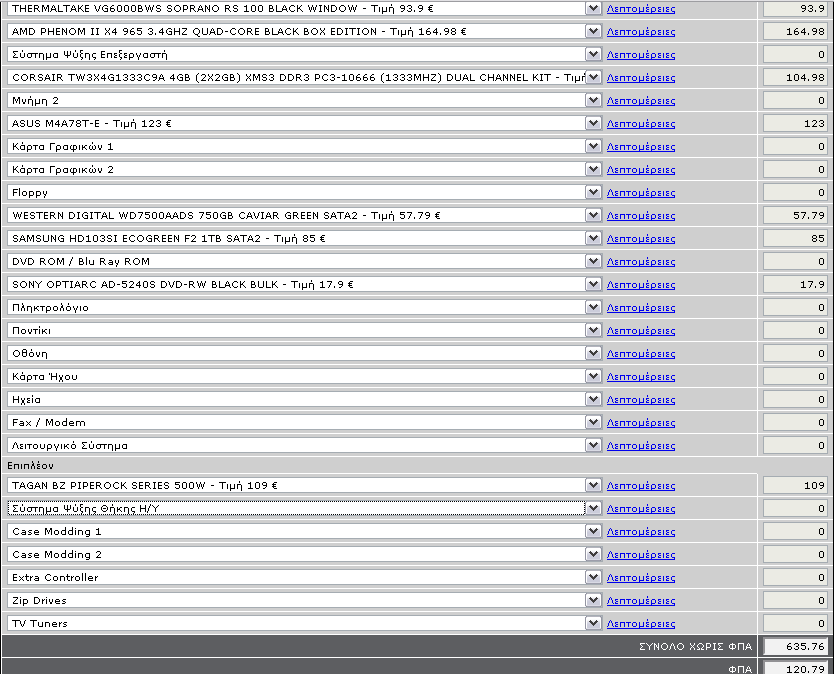Open the Case Modding 1 dropdown
This screenshot has height=674, width=834.
pyautogui.click(x=304, y=531)
